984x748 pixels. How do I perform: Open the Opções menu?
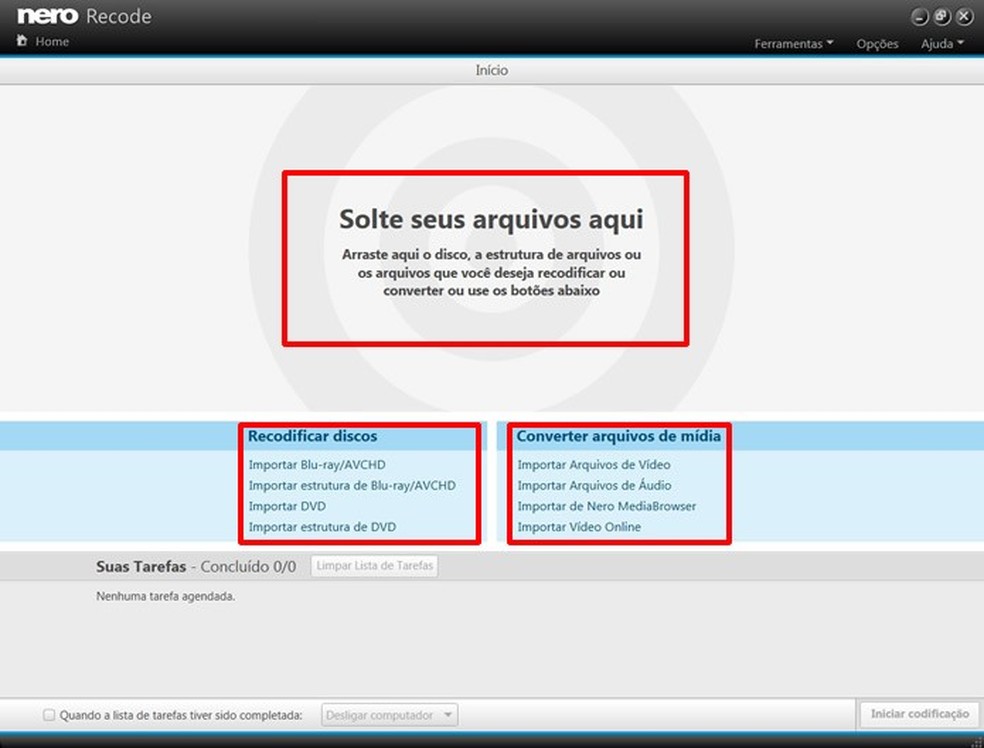[877, 44]
